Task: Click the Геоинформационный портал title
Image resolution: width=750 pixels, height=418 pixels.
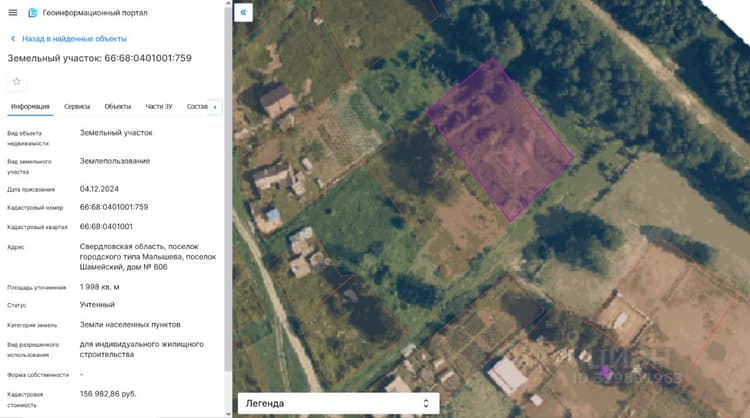Action: (x=95, y=13)
